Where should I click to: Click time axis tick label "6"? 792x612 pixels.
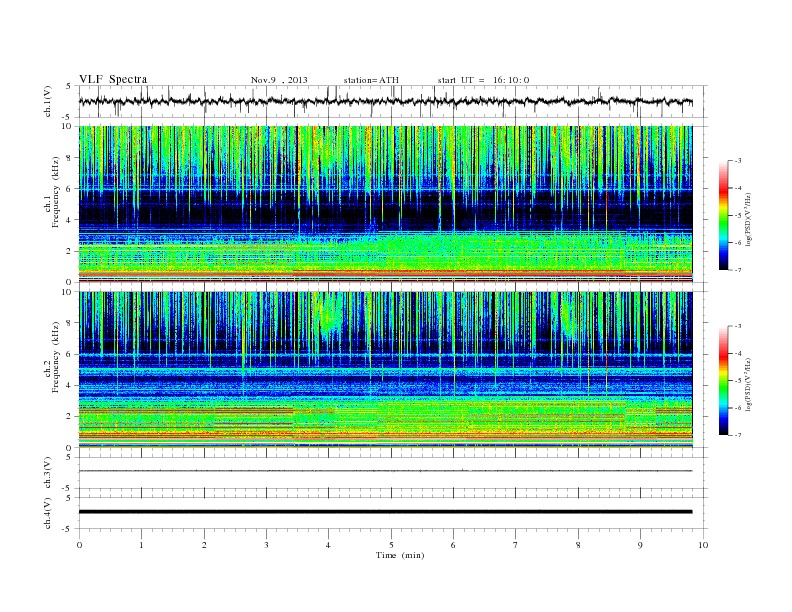[x=454, y=545]
